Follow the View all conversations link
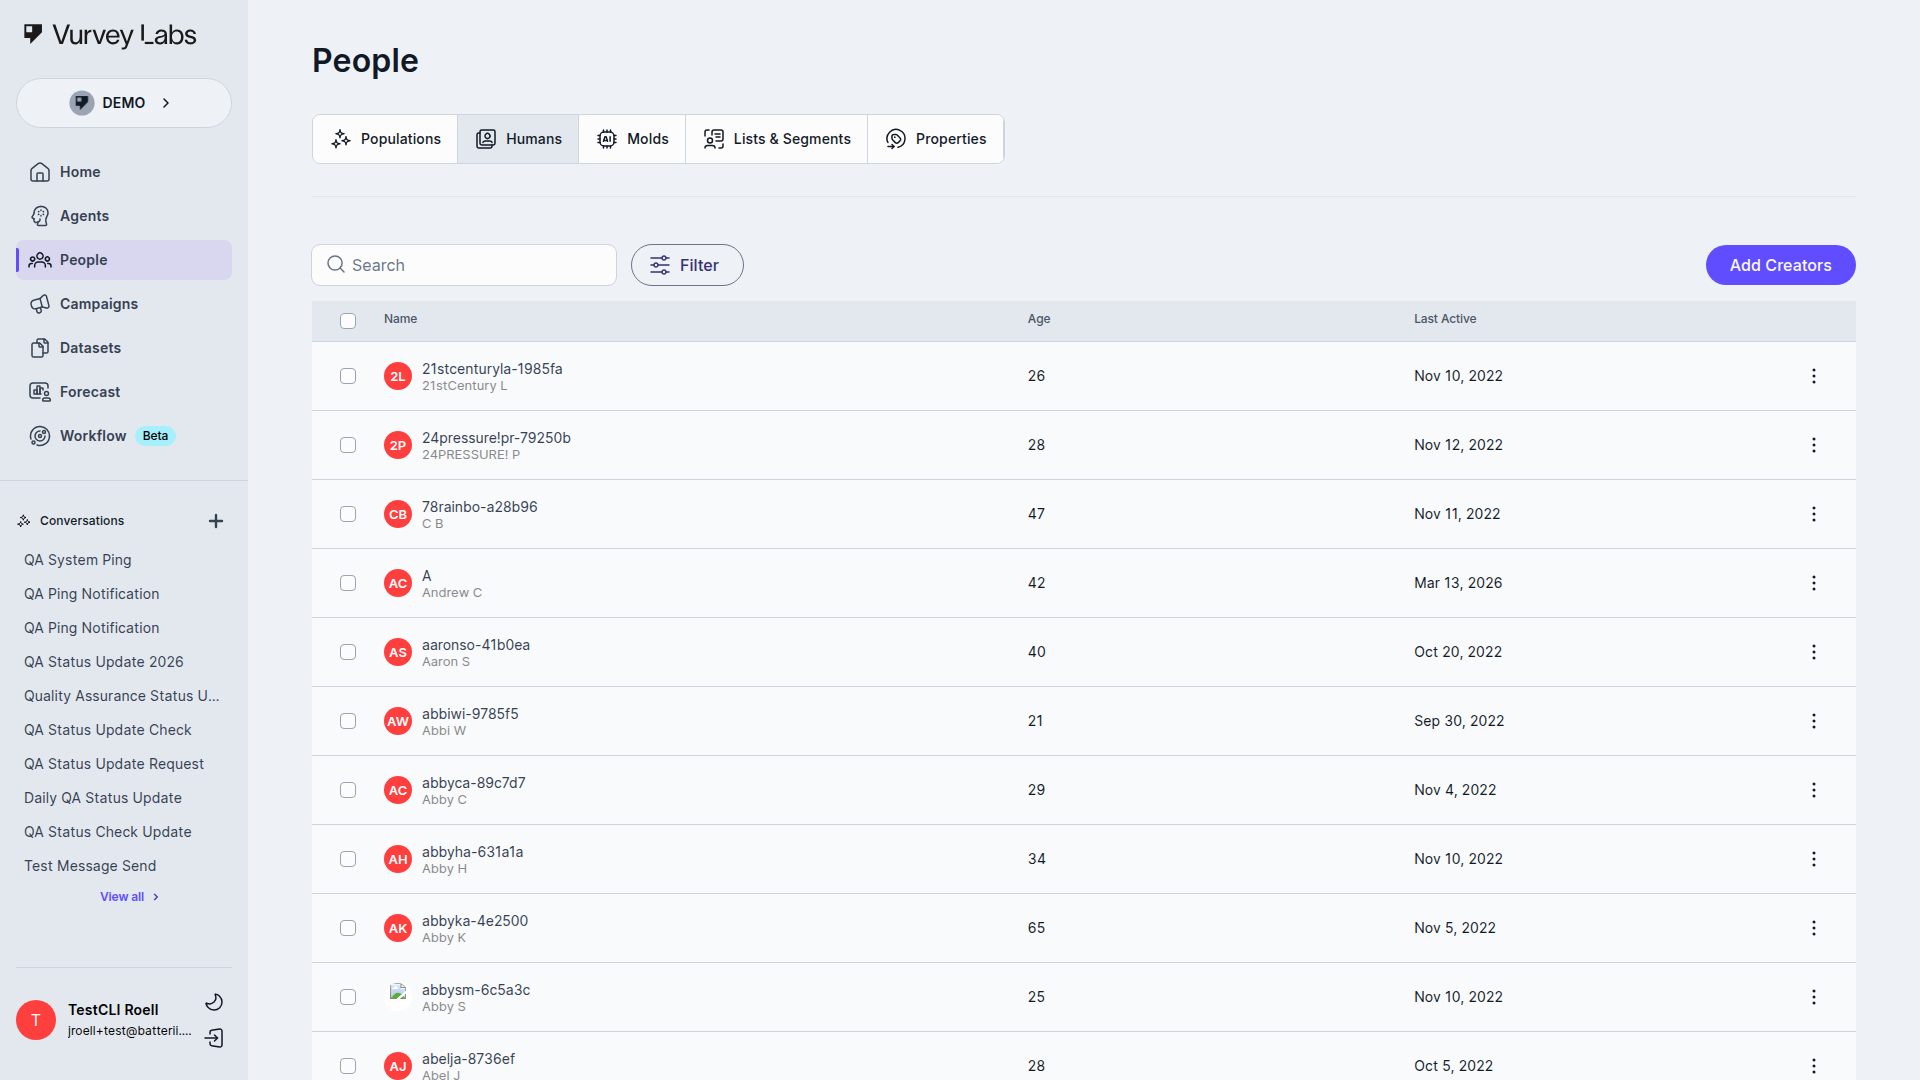1920x1080 pixels. point(129,897)
